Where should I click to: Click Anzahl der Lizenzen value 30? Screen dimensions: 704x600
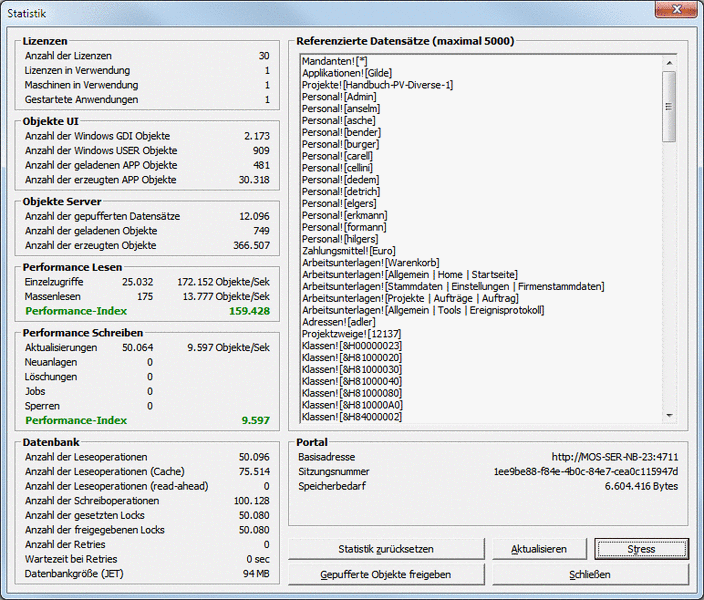[264, 56]
